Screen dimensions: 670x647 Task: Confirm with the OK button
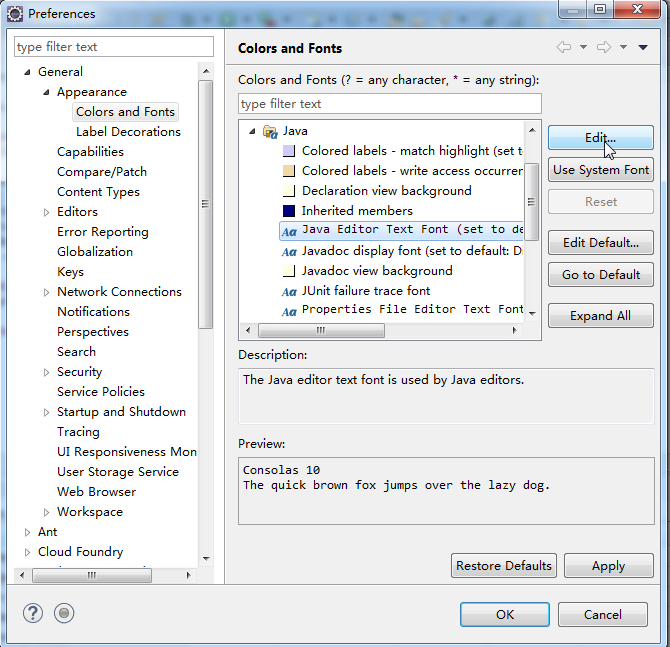[505, 615]
